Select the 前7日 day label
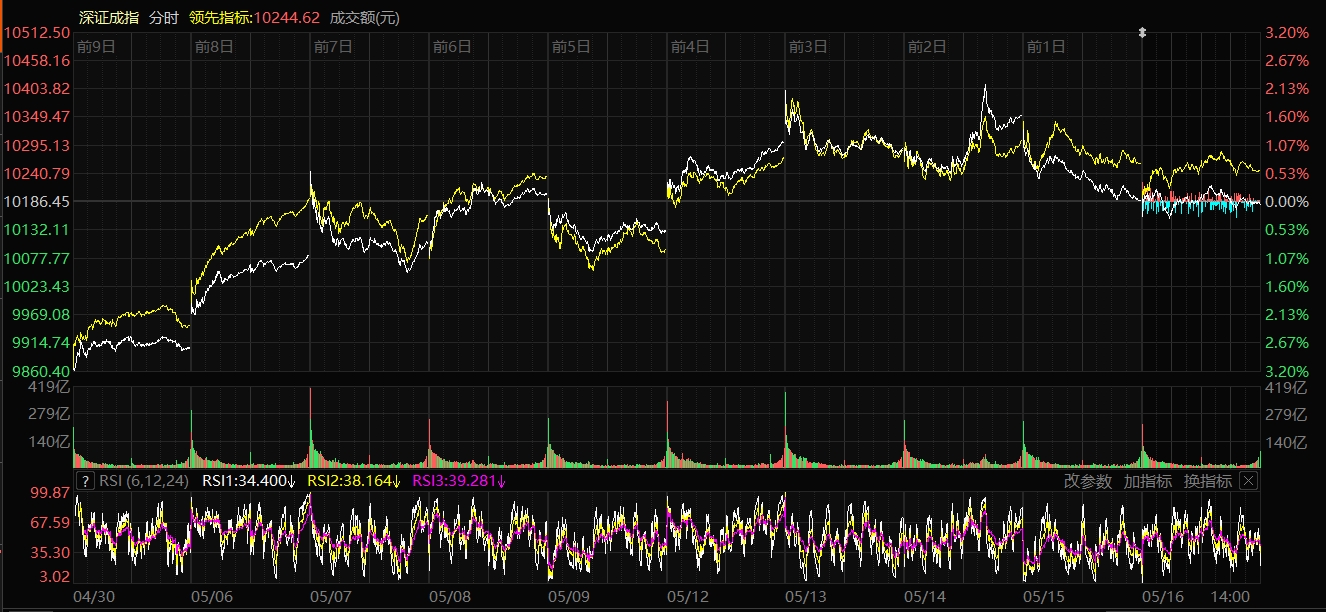Screen dimensions: 1326x612 [x=334, y=46]
